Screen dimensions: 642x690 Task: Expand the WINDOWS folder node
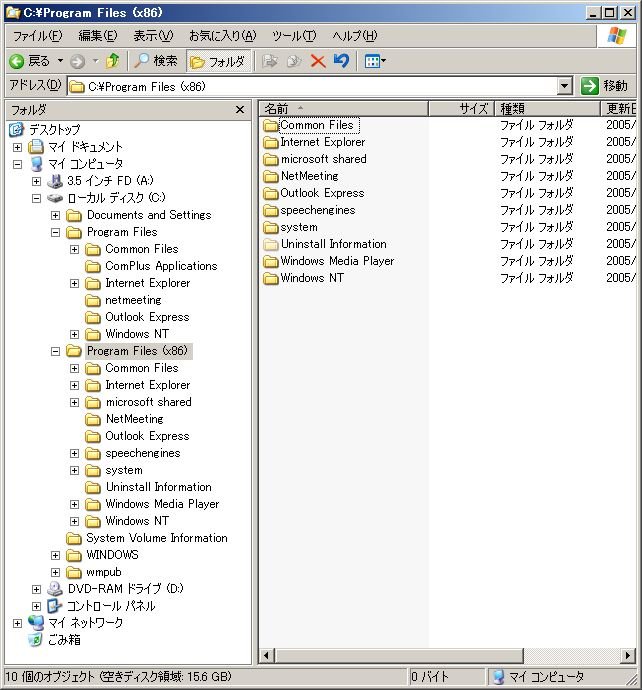(x=55, y=555)
